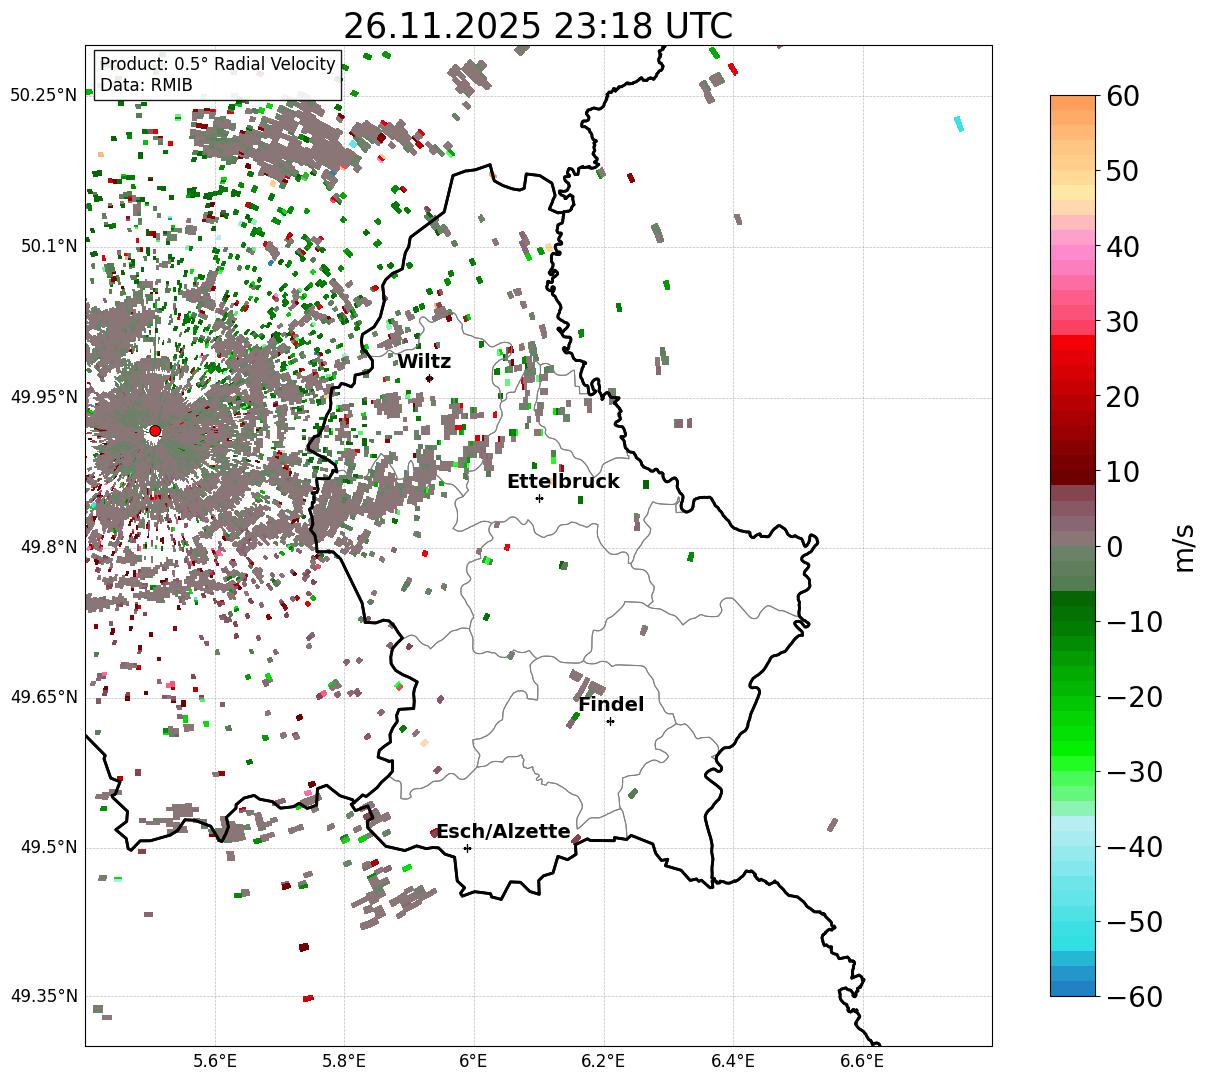
Task: Click the colorbar tick label 50
Action: coord(1123,171)
